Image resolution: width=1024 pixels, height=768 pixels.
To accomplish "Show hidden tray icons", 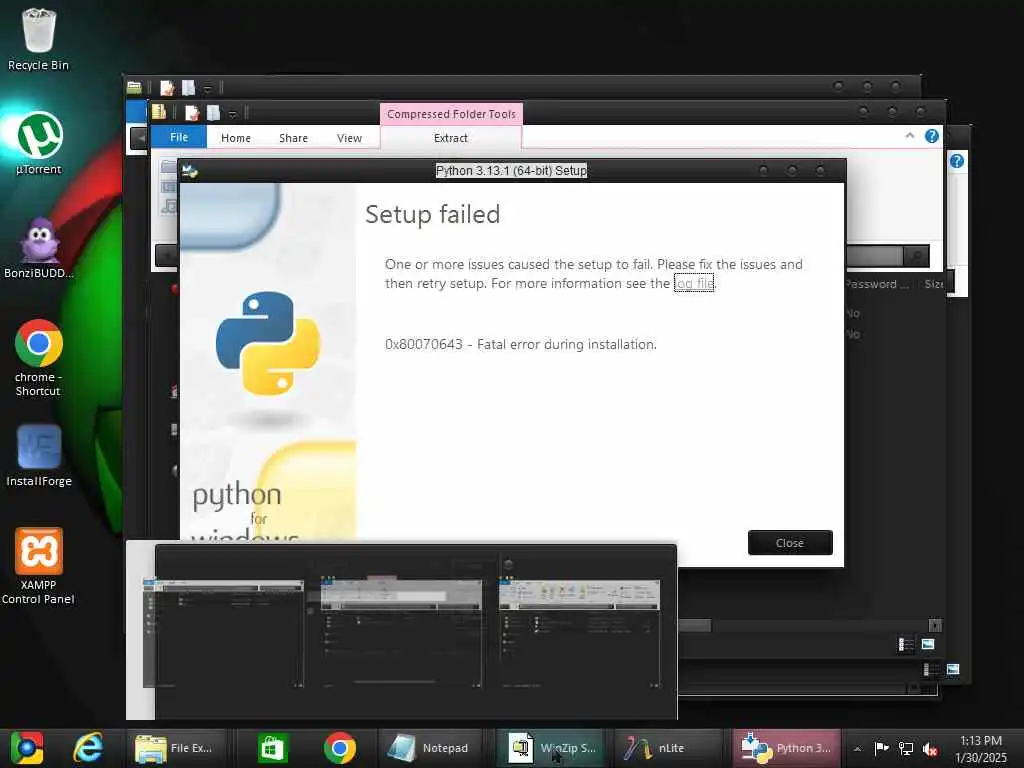I will [857, 749].
